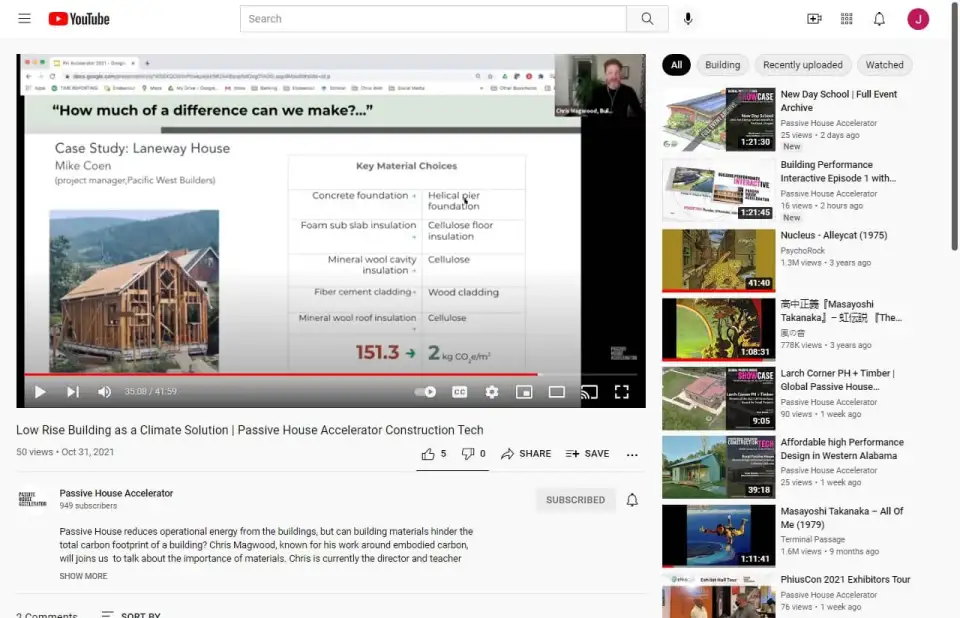Open the Passive House Accelerator channel link
This screenshot has height=618, width=960.
116,493
